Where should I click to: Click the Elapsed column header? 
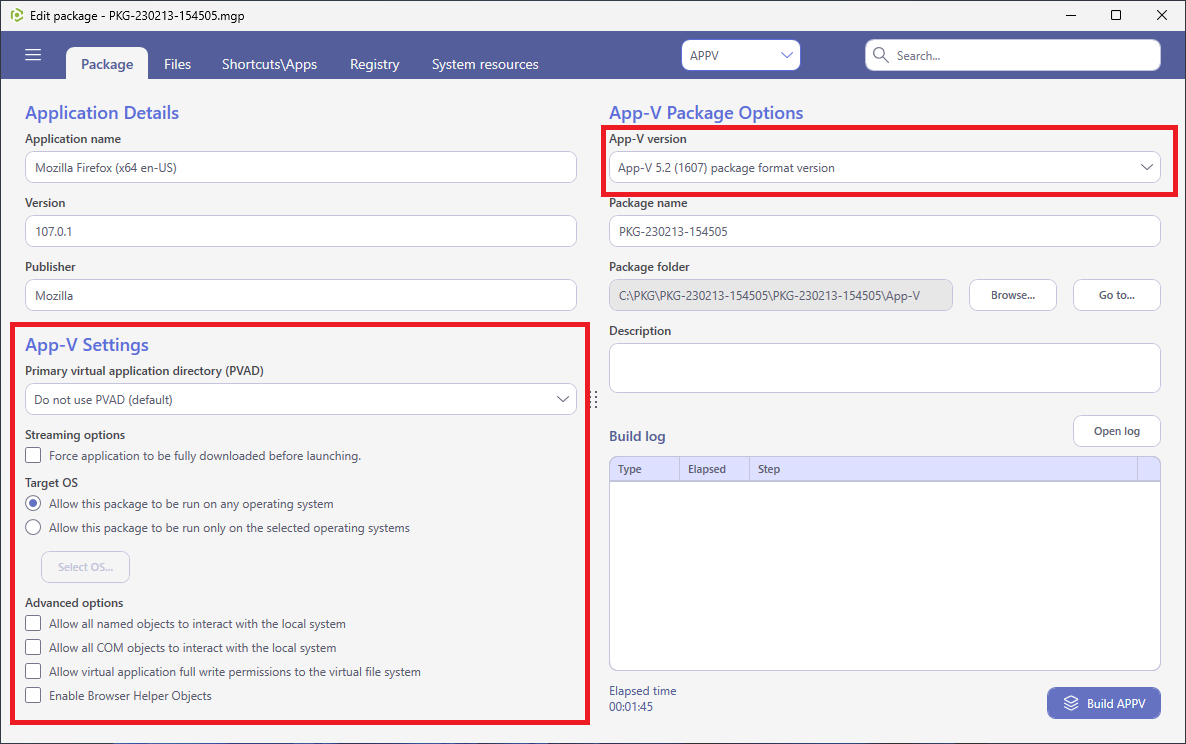714,469
